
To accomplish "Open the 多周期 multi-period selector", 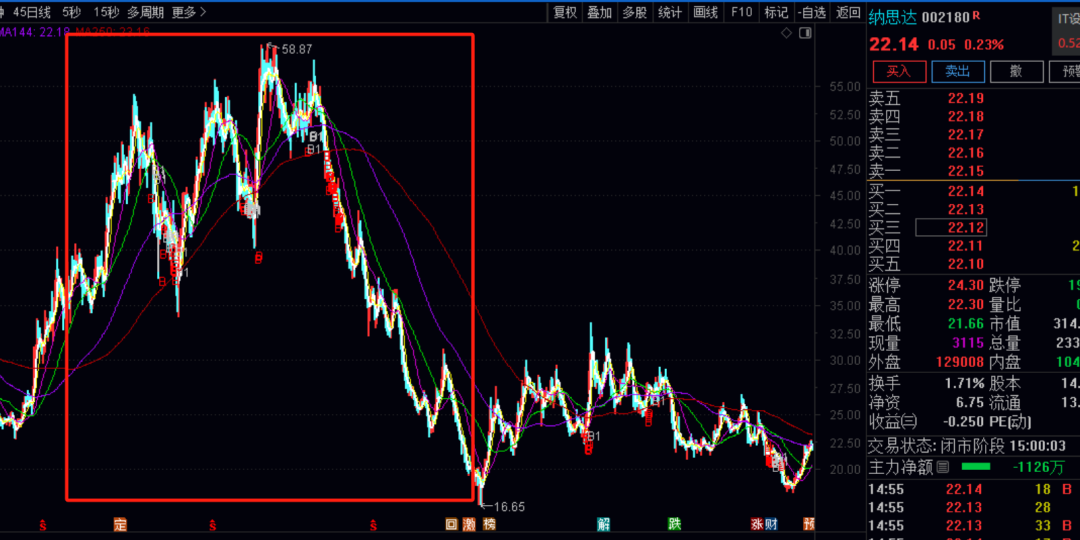I will click(146, 12).
